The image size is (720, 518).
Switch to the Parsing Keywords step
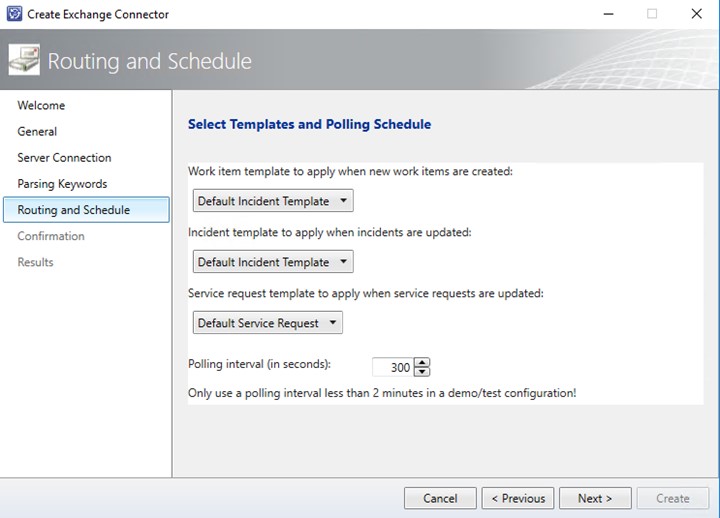coord(62,184)
